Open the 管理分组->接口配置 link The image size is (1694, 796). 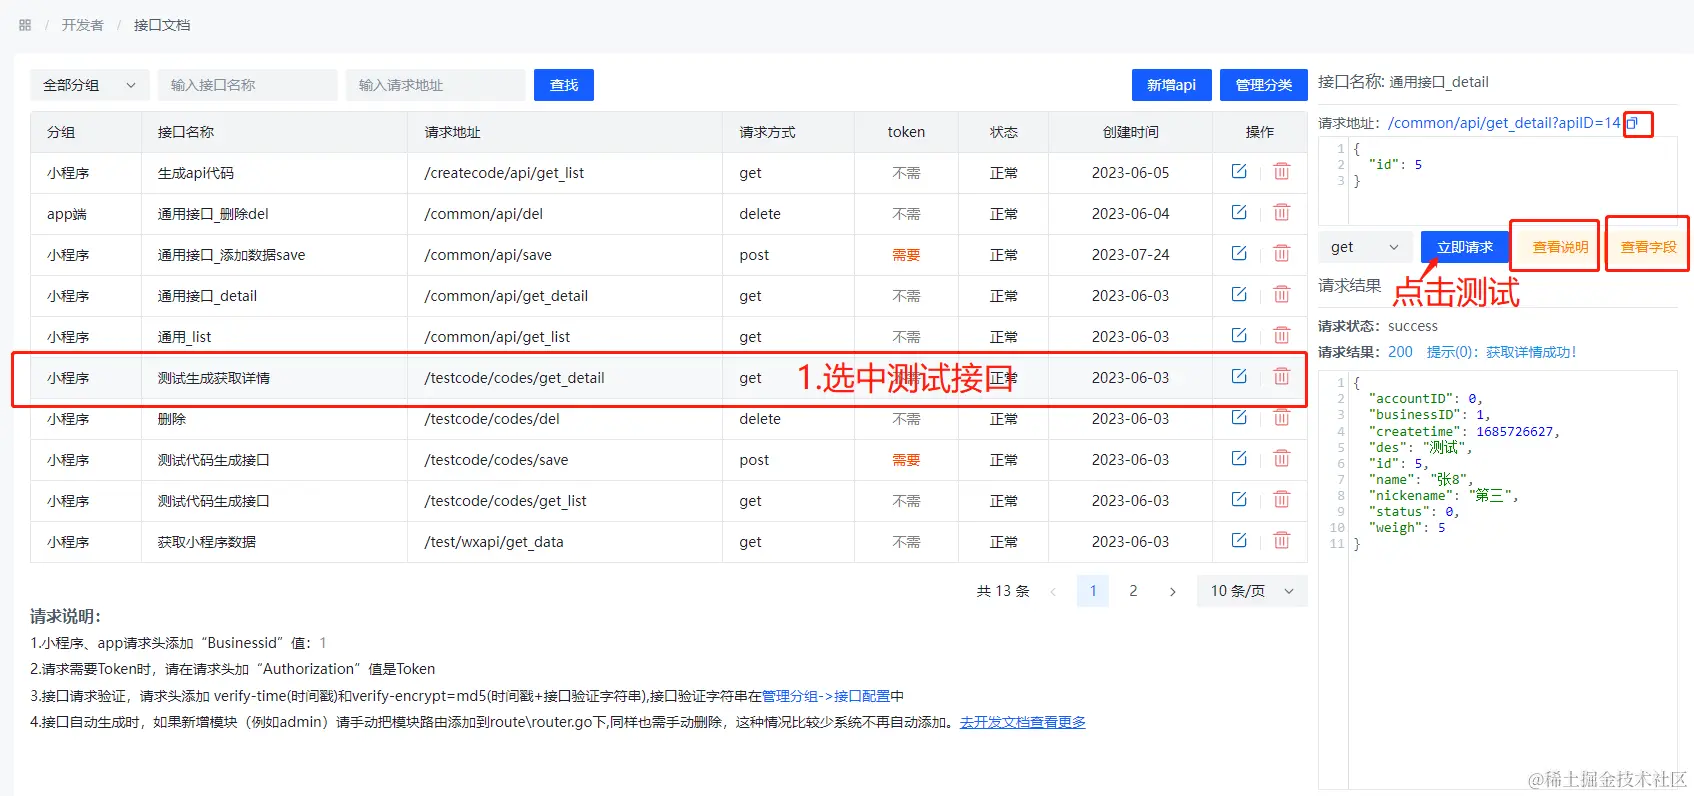pos(826,696)
